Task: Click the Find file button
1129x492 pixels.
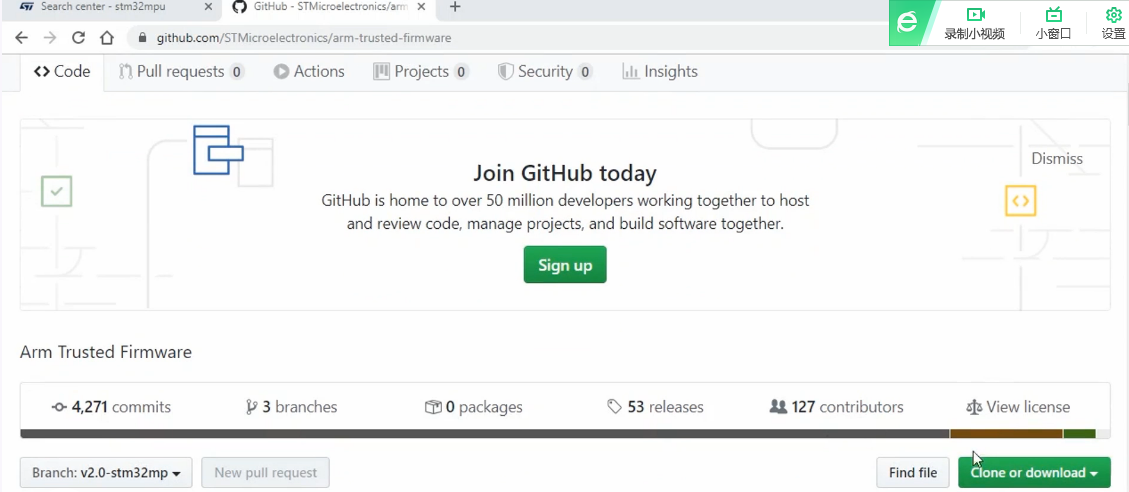Action: (x=913, y=473)
